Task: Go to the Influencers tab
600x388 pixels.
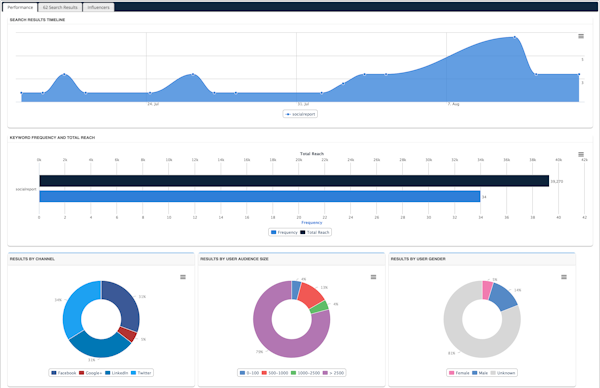Action: [x=98, y=7]
